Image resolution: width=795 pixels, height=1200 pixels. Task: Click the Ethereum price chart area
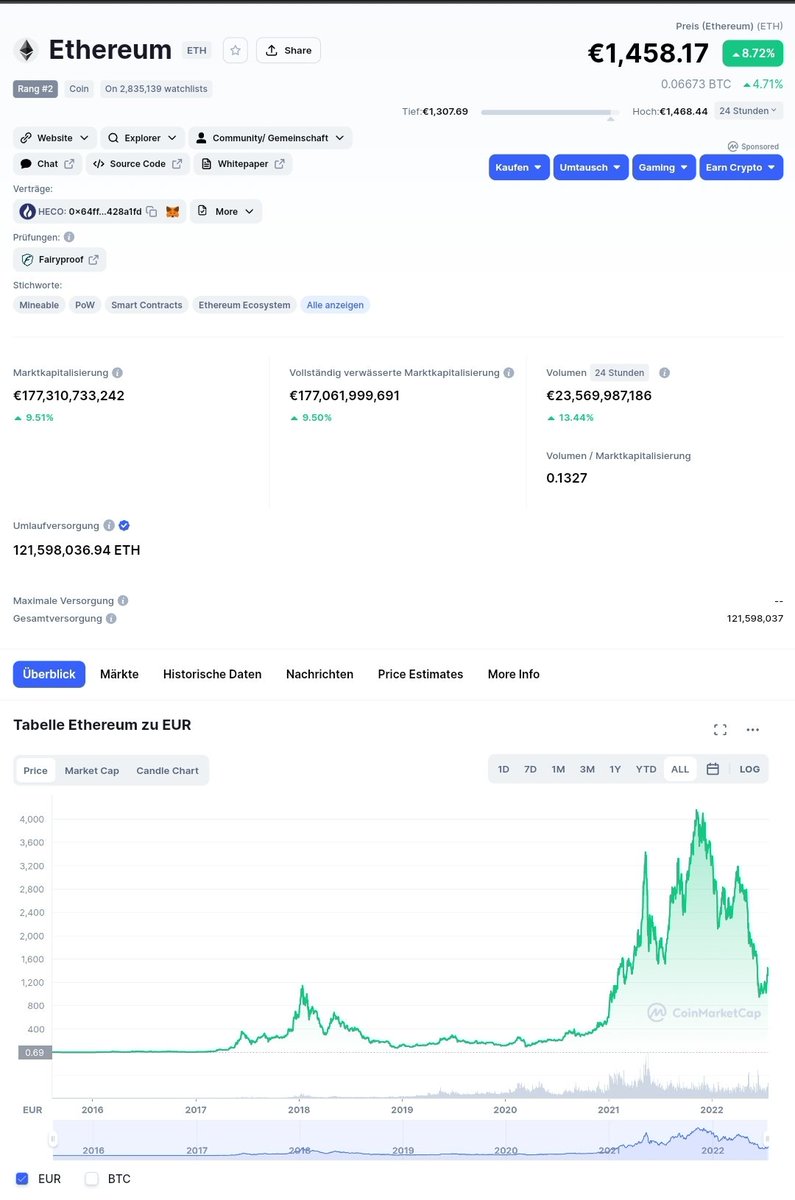410,948
